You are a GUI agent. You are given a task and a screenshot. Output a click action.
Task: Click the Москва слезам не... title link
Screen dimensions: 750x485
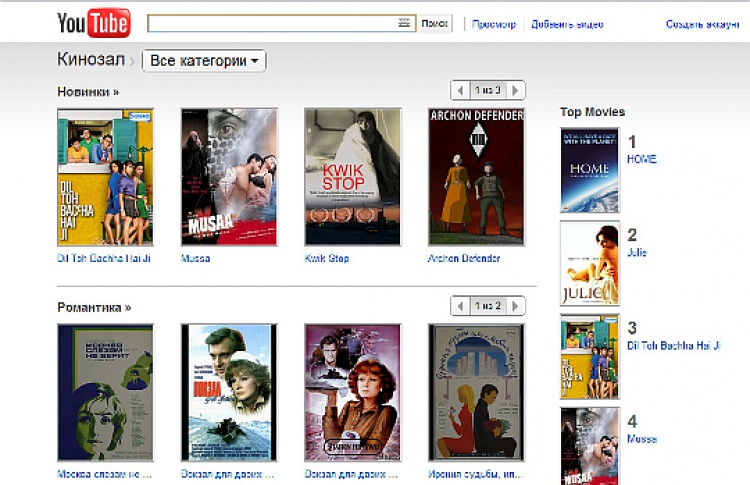pyautogui.click(x=104, y=474)
